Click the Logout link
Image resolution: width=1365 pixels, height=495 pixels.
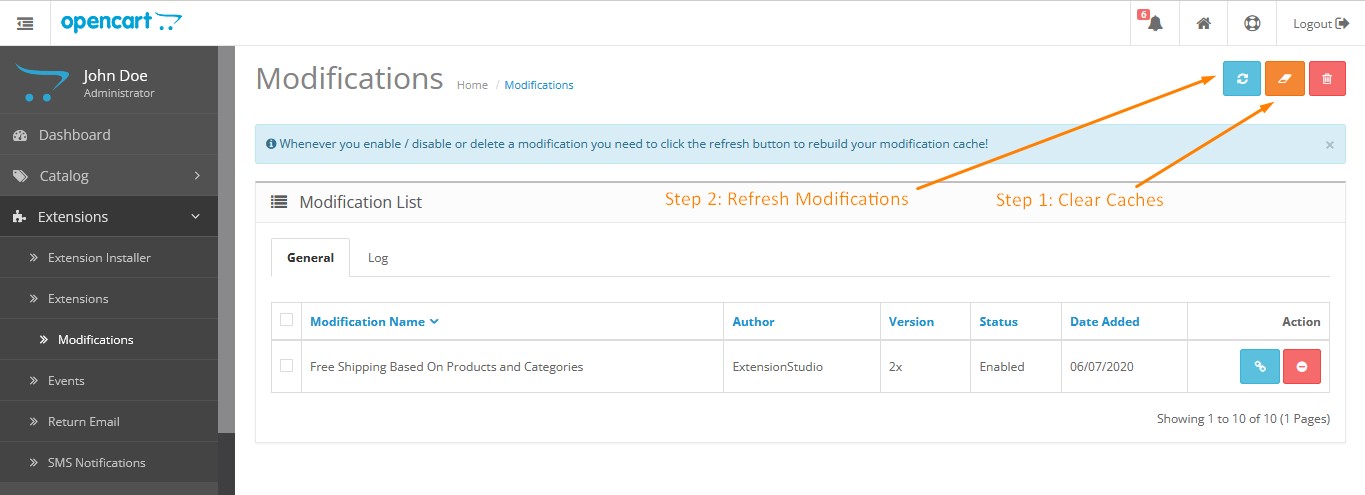tap(1320, 23)
